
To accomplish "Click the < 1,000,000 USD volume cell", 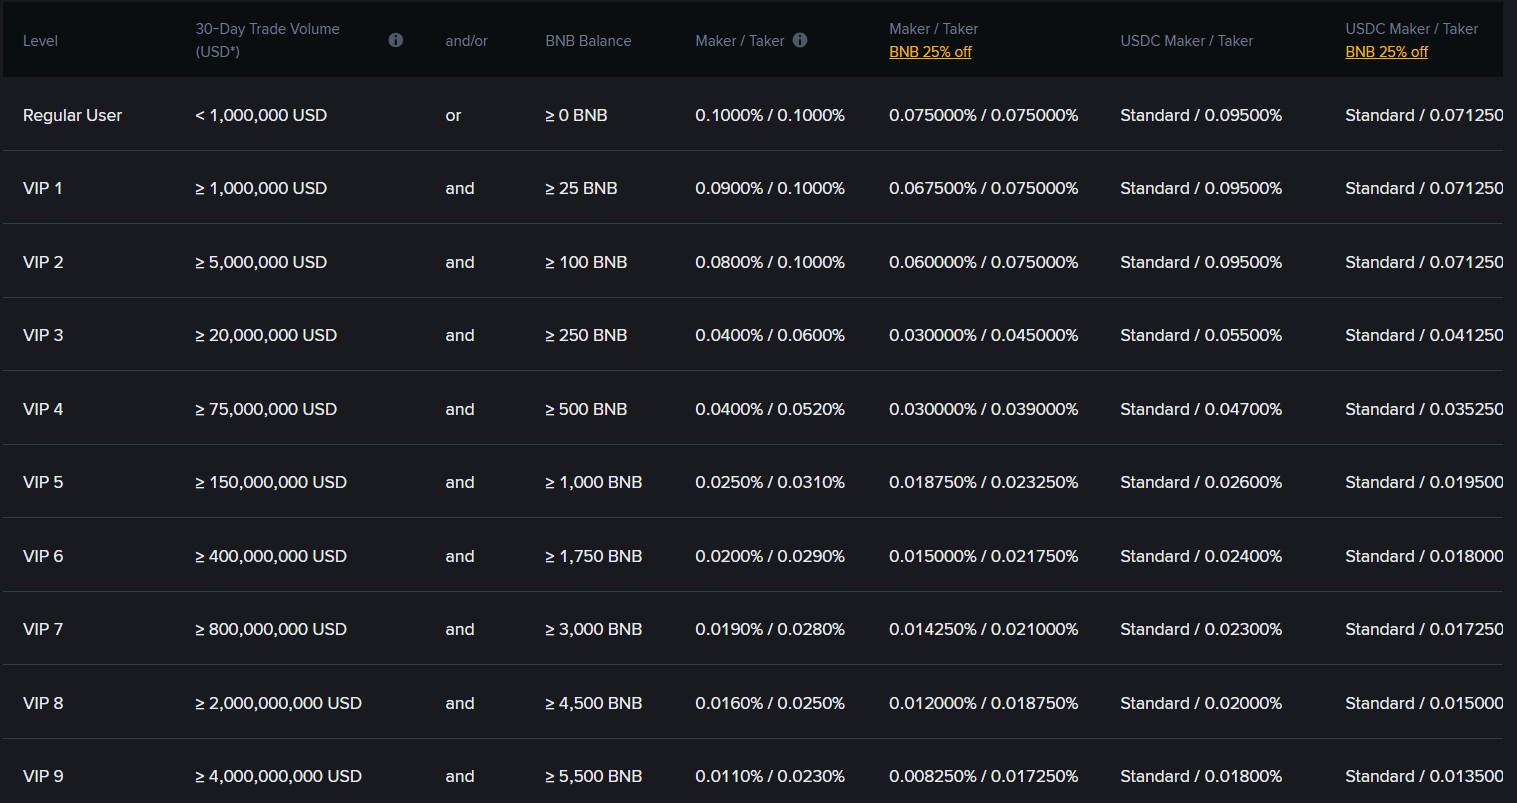I will tap(261, 115).
